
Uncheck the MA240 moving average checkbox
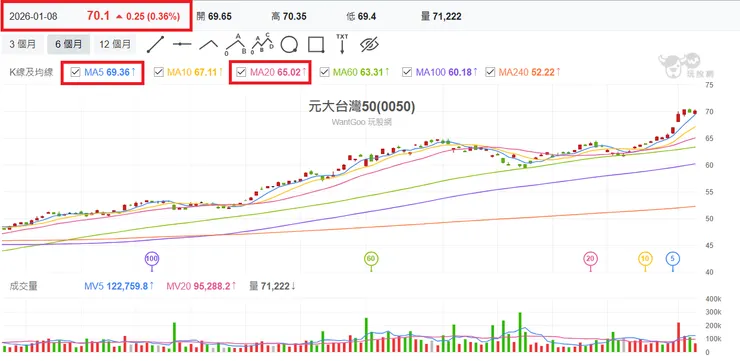(x=490, y=72)
